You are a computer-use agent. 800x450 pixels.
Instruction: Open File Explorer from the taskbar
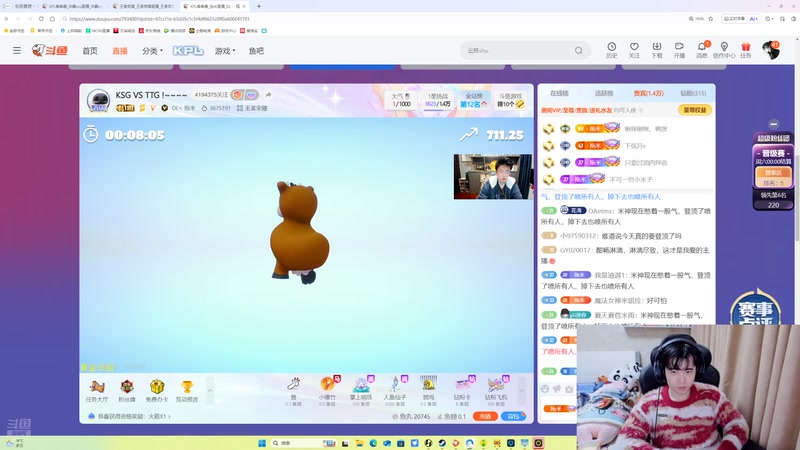[x=359, y=443]
